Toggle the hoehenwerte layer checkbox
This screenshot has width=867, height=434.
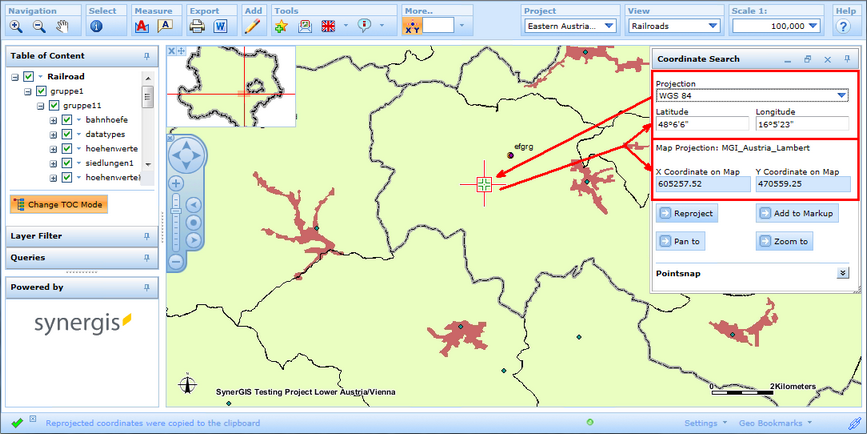coord(67,149)
